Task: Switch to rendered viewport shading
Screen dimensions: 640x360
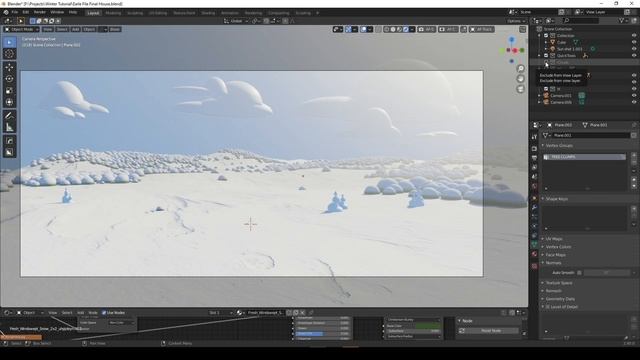Action: tap(405, 29)
